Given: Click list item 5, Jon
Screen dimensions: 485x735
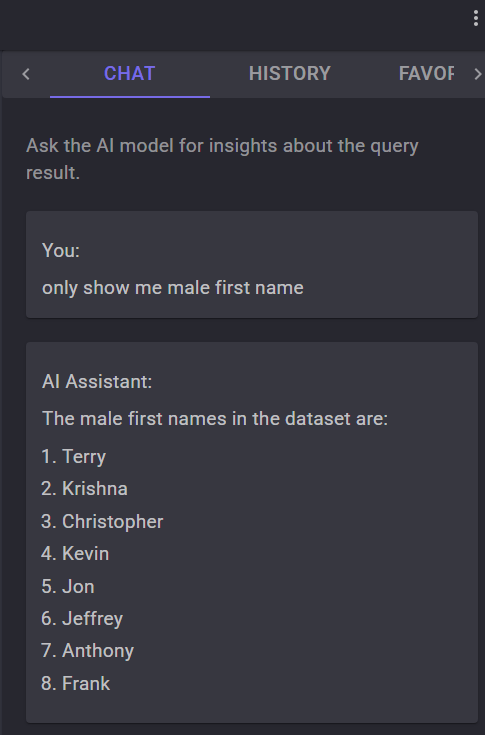Looking at the screenshot, I should [68, 586].
